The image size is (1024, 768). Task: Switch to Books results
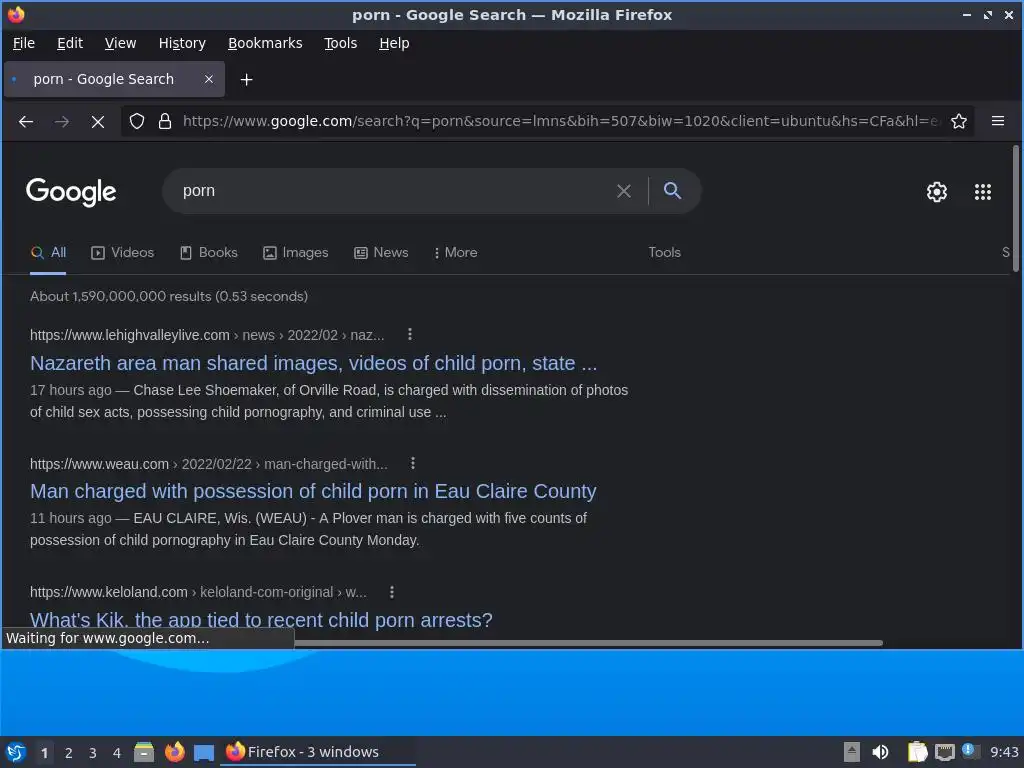[x=209, y=253]
